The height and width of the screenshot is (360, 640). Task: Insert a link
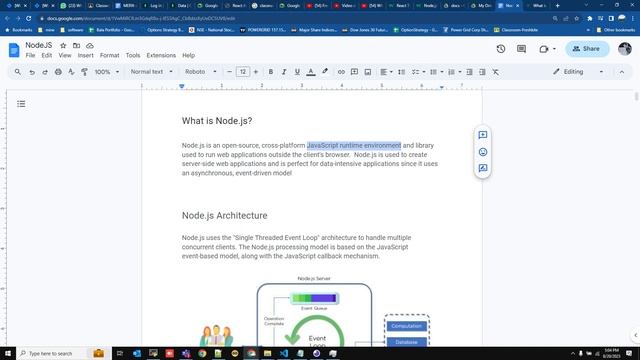point(341,72)
